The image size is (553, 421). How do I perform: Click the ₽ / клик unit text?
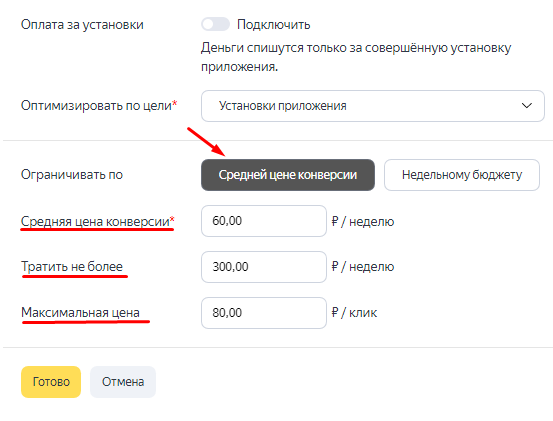click(x=354, y=313)
